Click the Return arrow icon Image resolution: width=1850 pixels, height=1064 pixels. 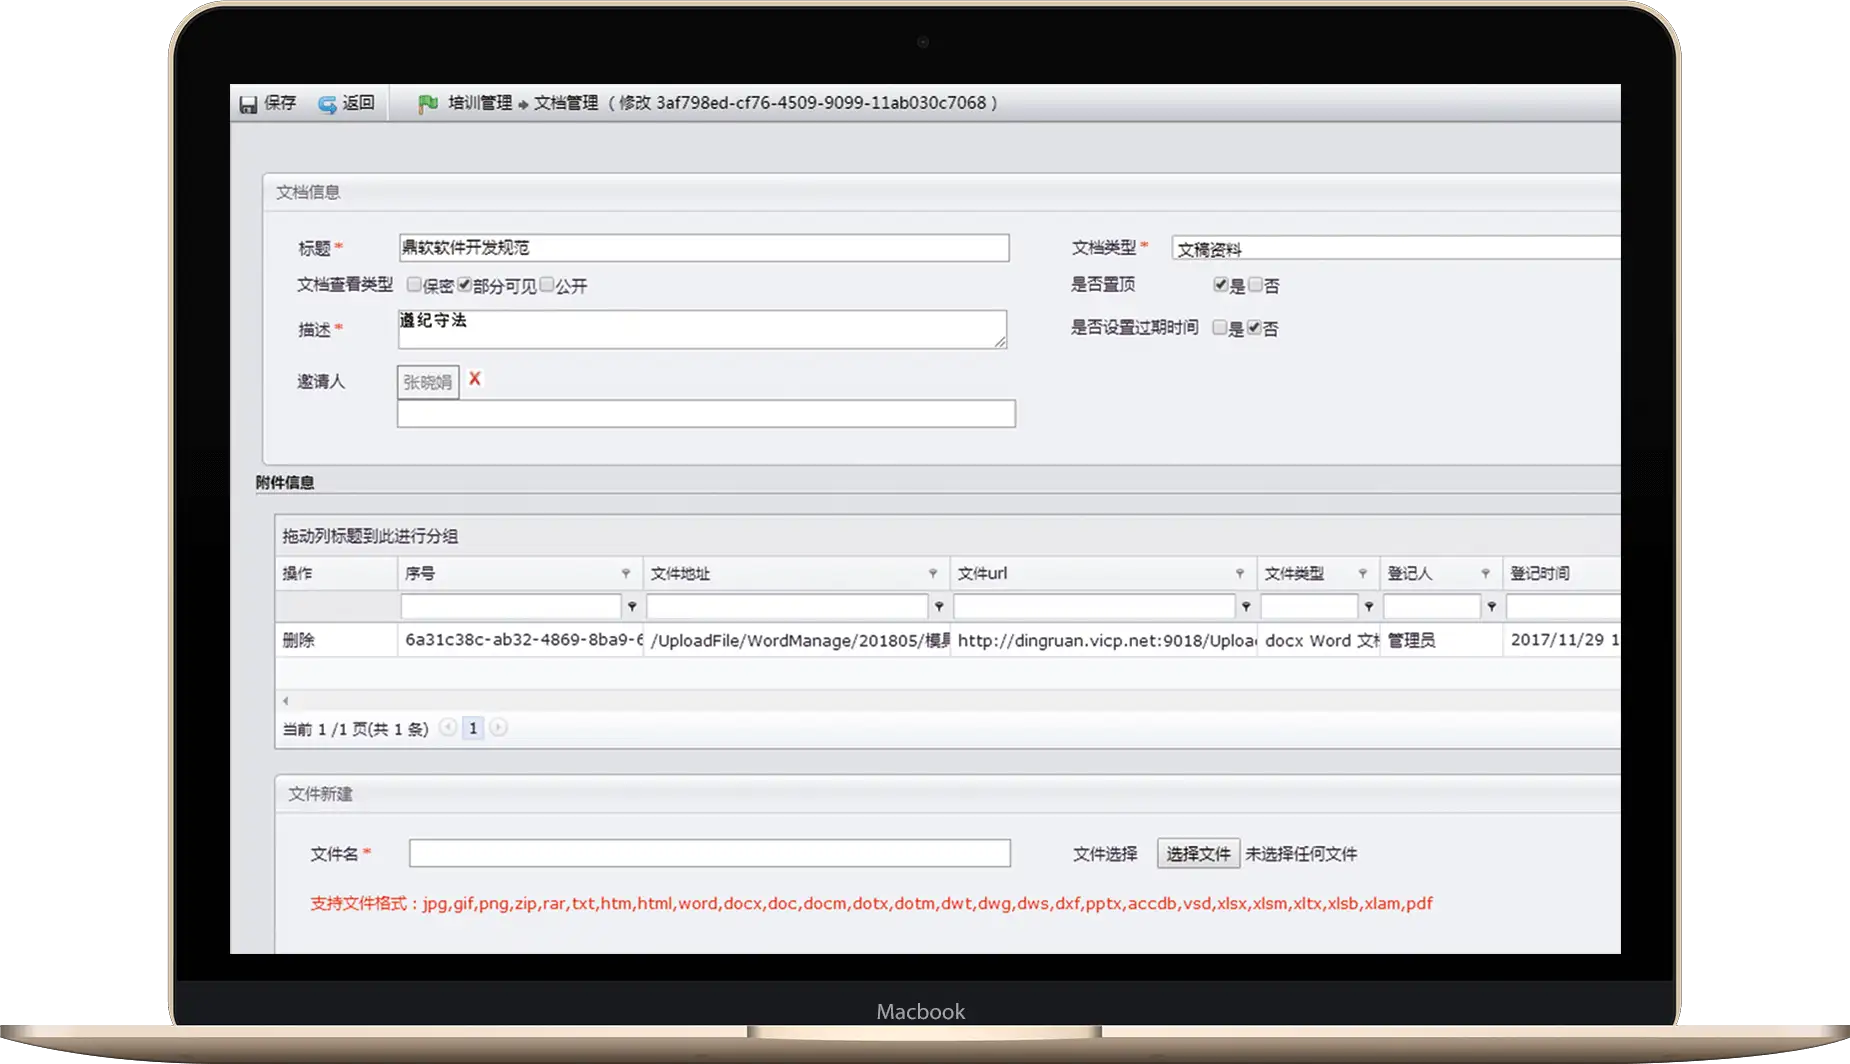[x=327, y=104]
